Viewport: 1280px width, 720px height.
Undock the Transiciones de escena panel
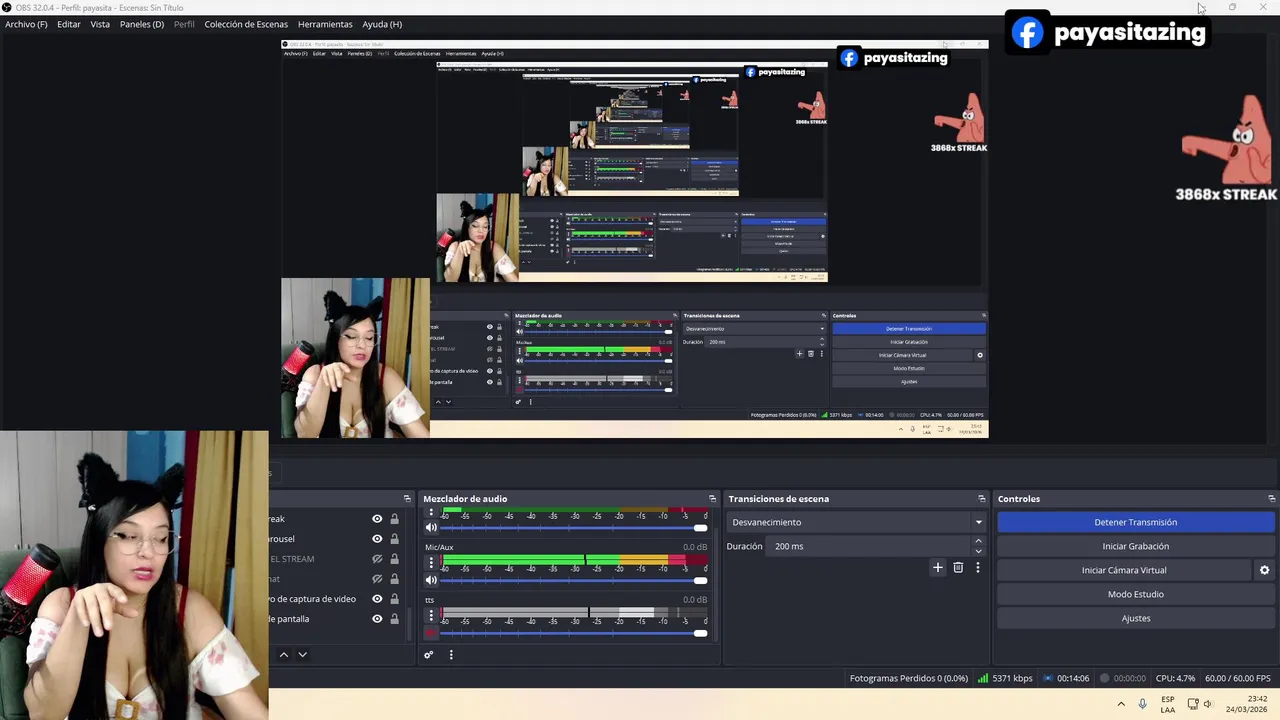(x=981, y=499)
